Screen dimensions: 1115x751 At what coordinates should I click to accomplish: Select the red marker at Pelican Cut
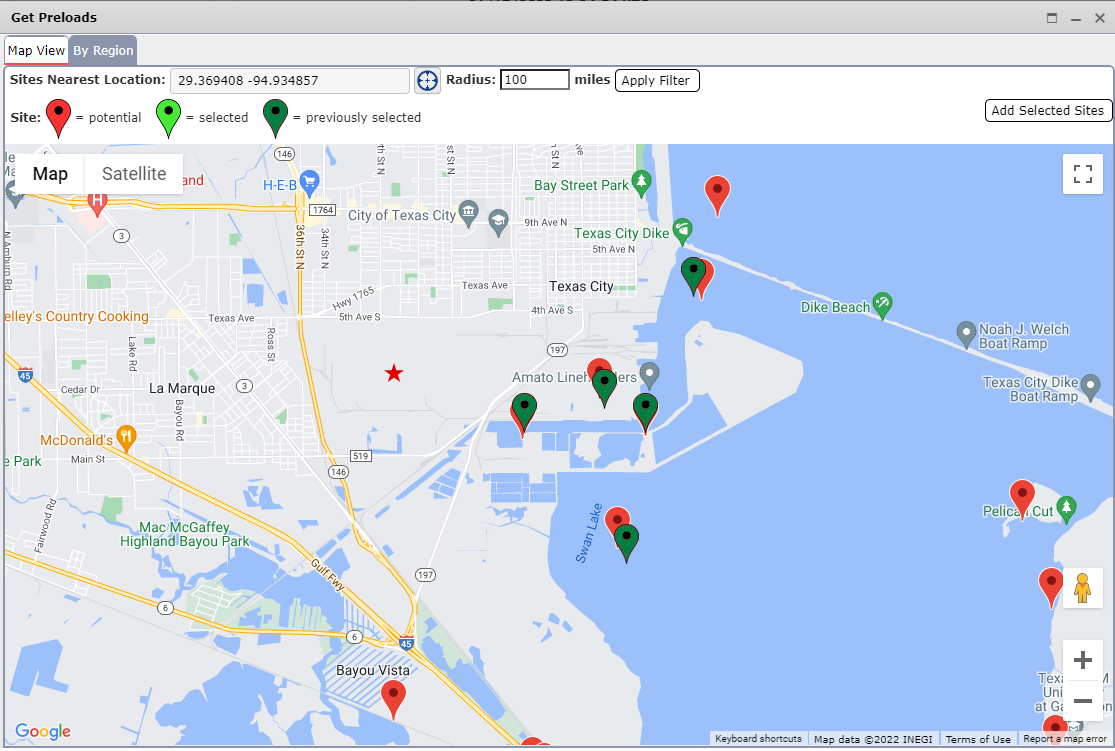pos(1022,494)
